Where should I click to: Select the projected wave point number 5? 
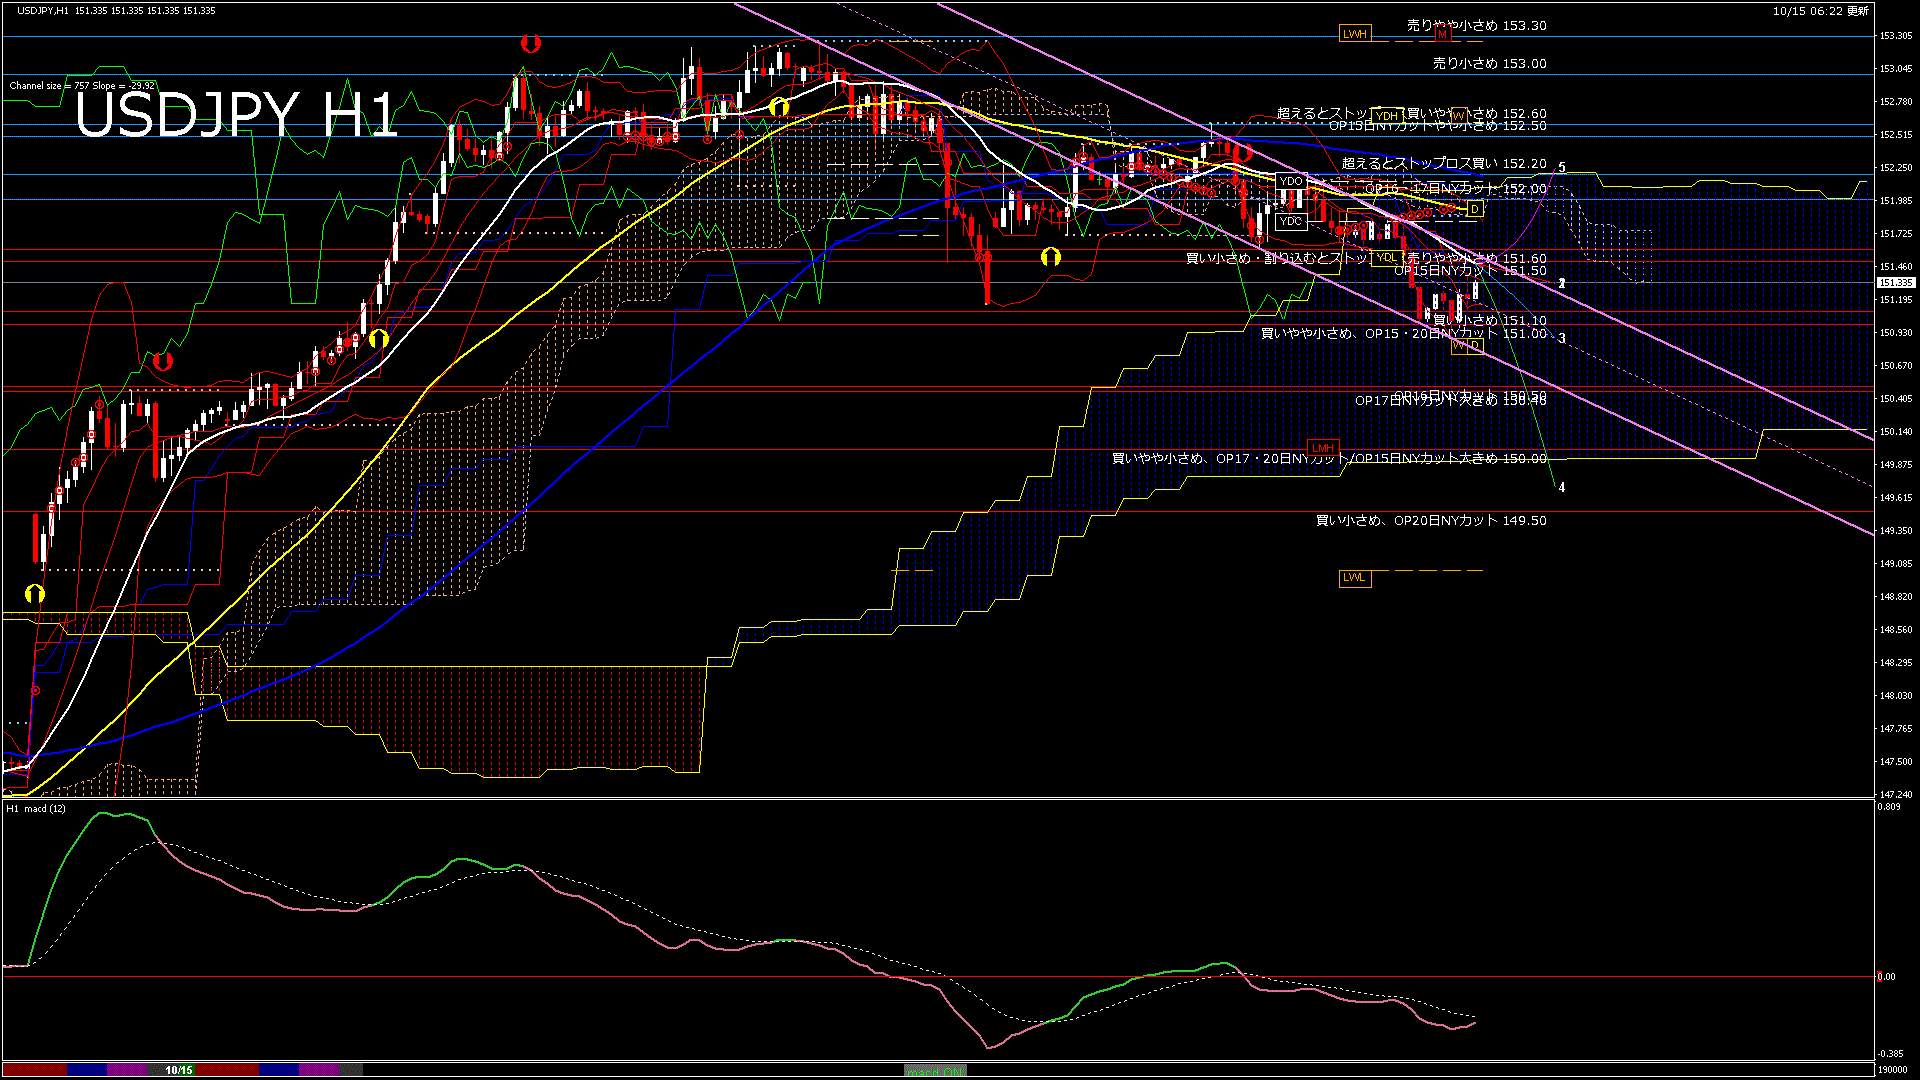(1562, 168)
